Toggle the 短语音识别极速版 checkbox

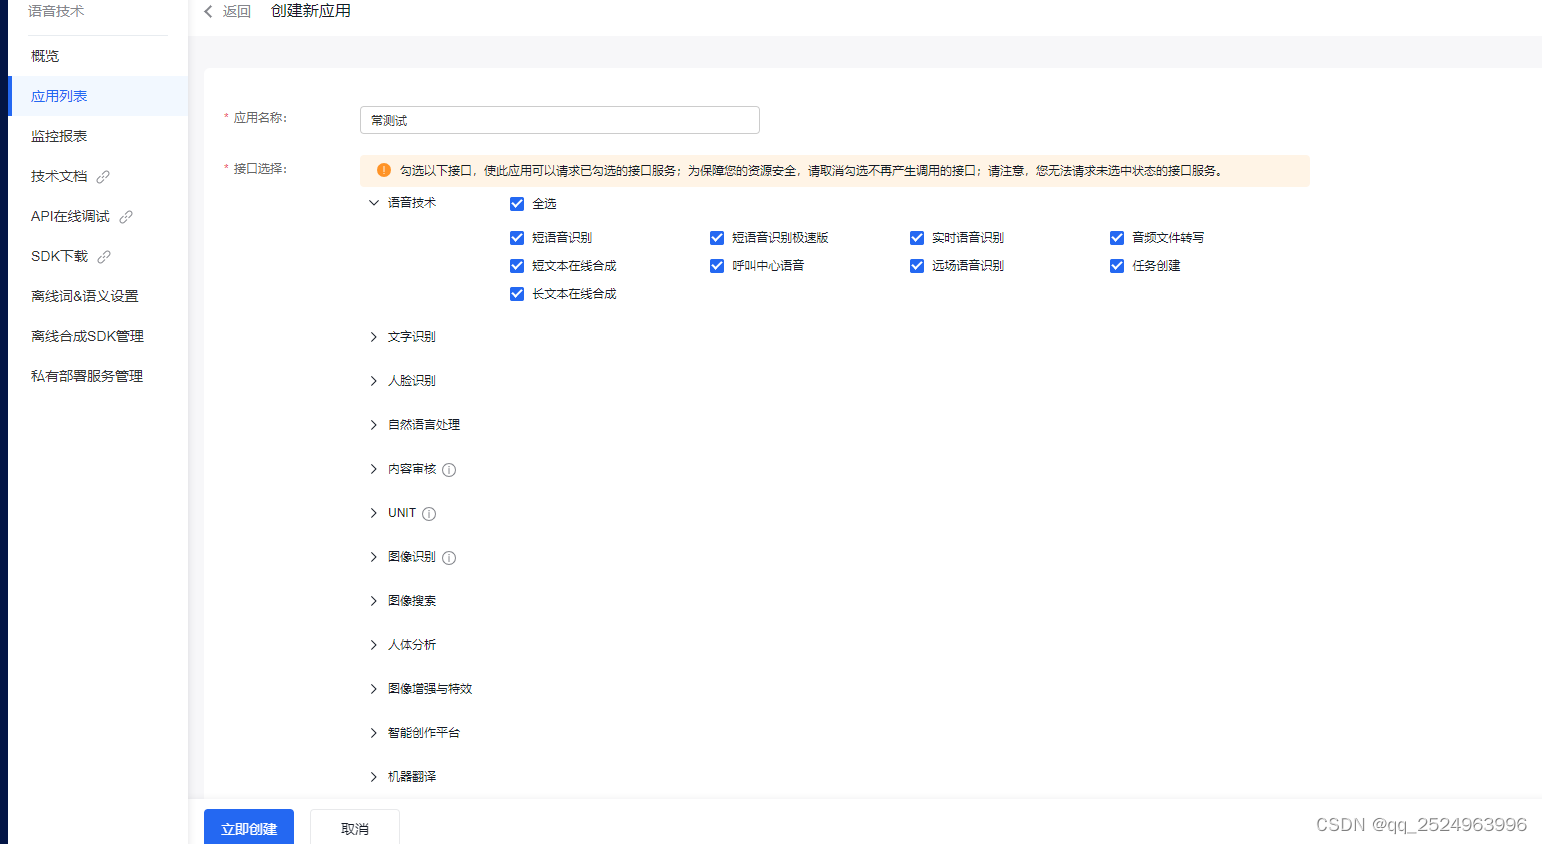[717, 238]
